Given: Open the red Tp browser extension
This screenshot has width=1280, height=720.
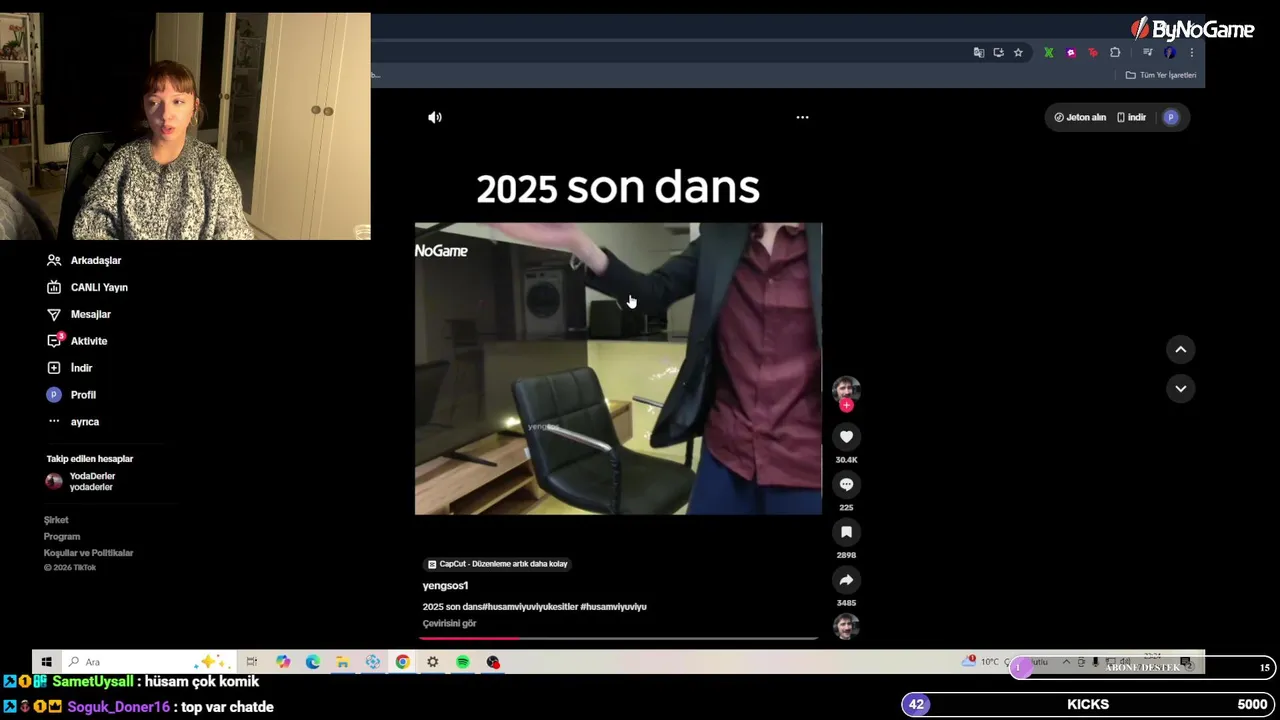Looking at the screenshot, I should pos(1093,53).
